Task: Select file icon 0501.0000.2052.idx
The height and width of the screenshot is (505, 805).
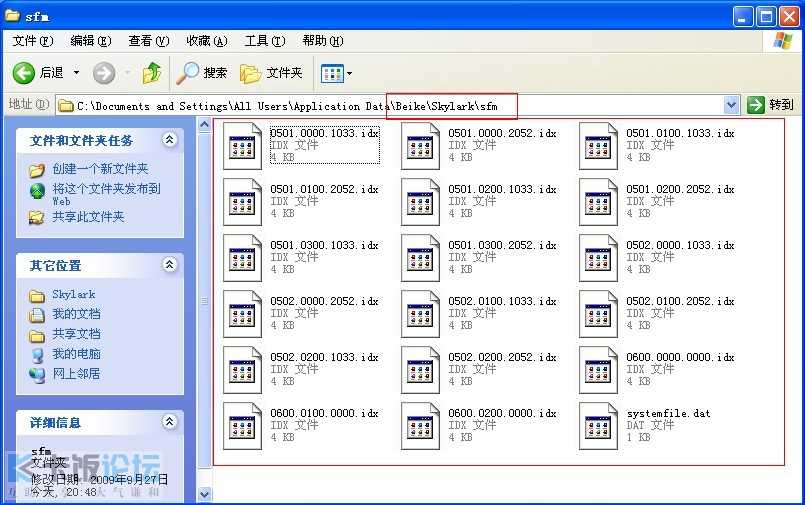Action: point(420,146)
